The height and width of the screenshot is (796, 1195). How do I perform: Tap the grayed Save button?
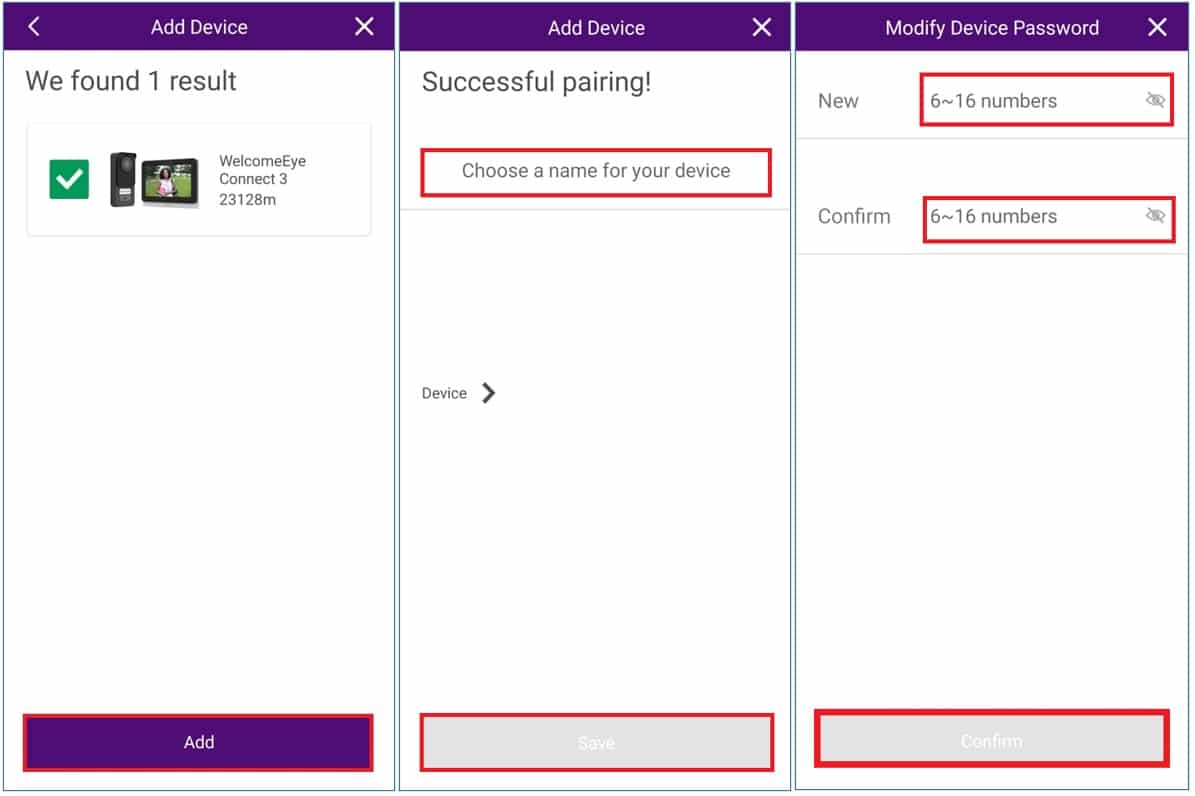click(597, 743)
